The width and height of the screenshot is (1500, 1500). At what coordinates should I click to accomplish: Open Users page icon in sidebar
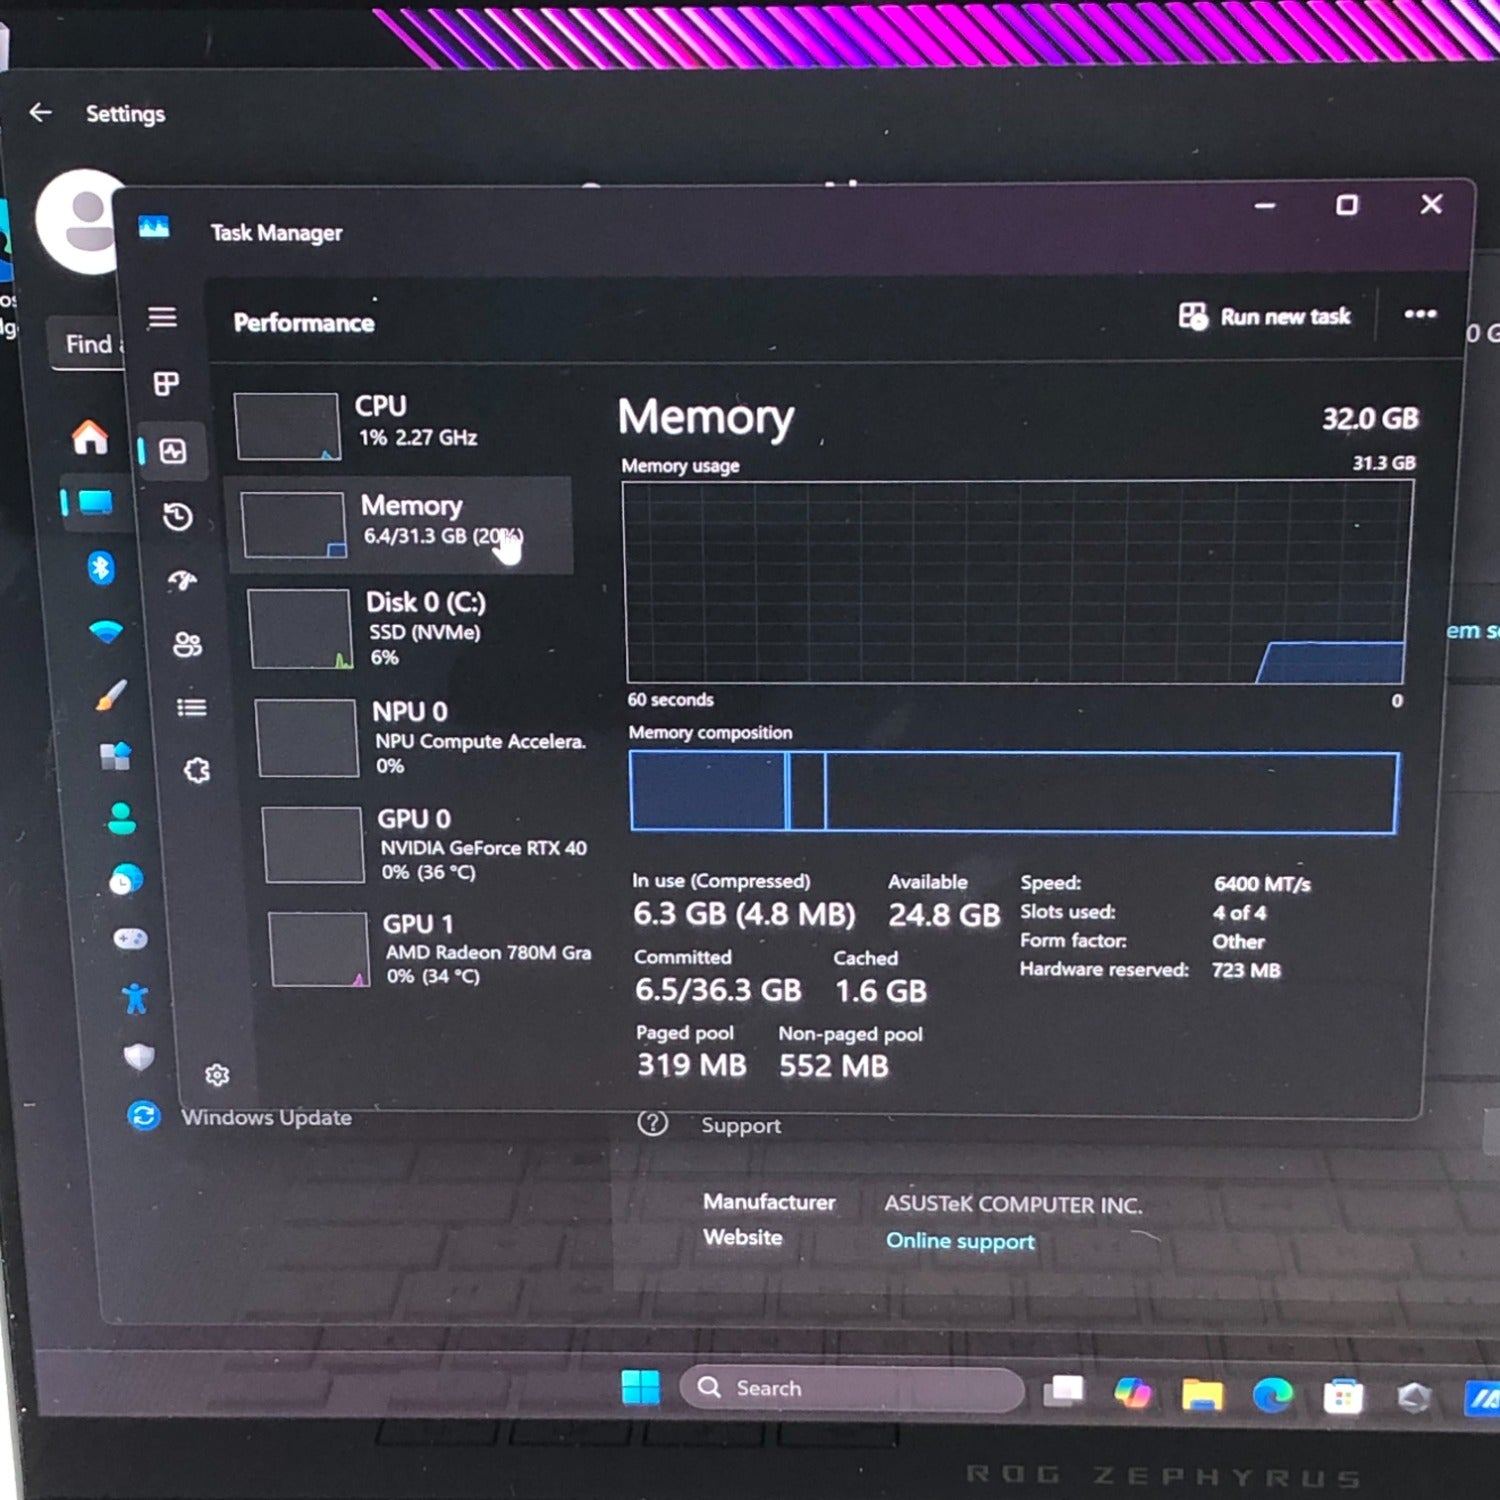187,645
